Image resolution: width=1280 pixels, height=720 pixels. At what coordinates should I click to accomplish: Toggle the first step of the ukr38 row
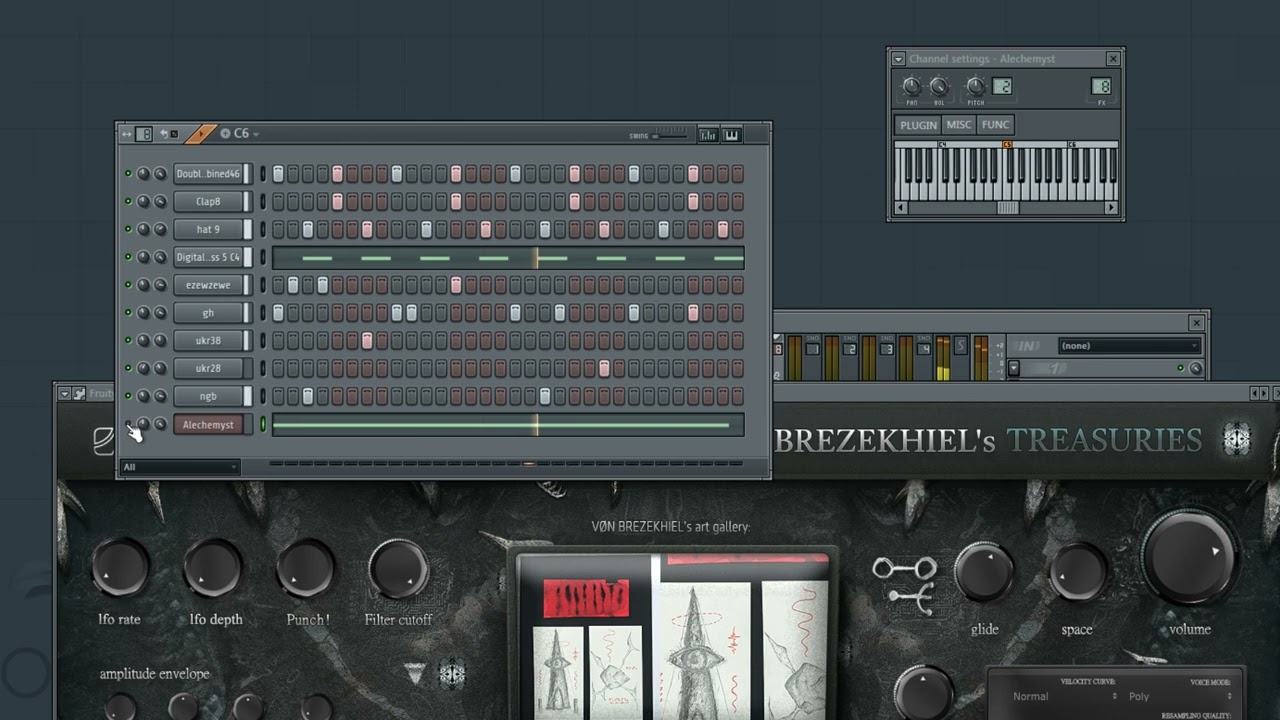(278, 341)
